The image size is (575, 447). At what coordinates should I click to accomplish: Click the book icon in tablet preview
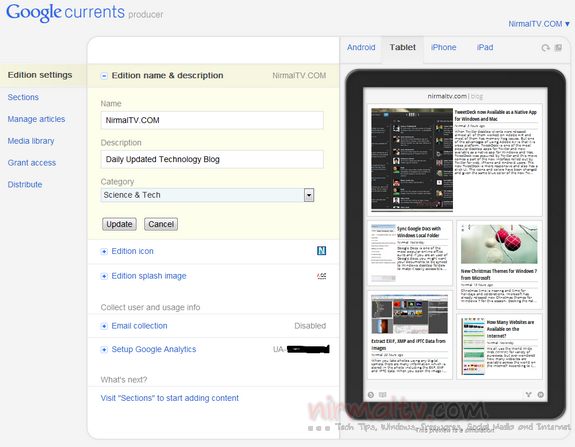[x=382, y=395]
